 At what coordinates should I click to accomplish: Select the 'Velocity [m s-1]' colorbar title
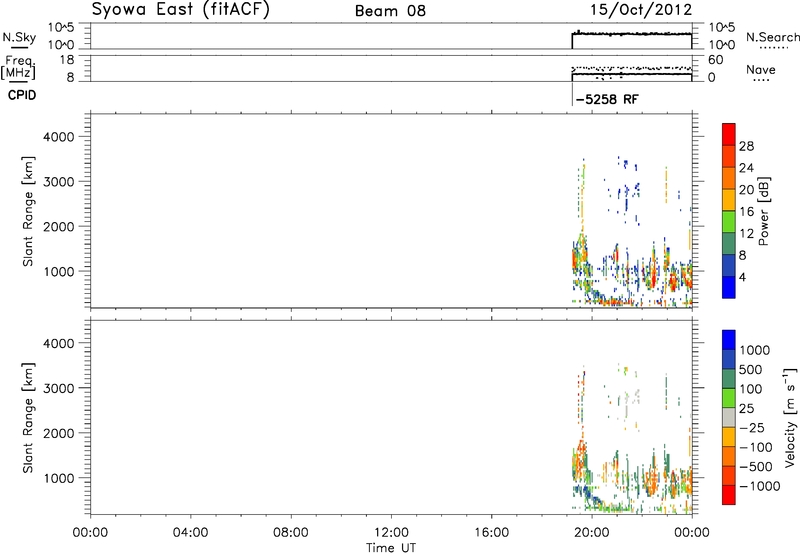pyautogui.click(x=790, y=417)
